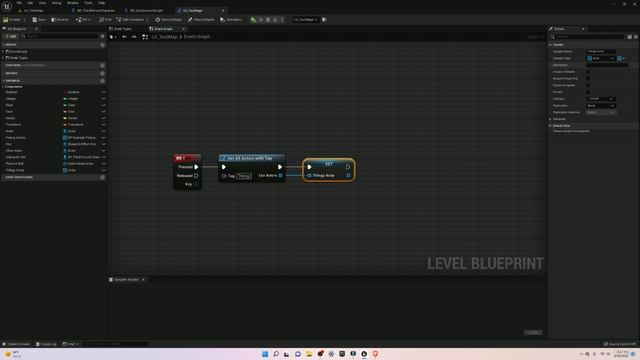Screen dimensions: 640x360
Task: Click the Integer variable type pill
Action: [x=70, y=99]
